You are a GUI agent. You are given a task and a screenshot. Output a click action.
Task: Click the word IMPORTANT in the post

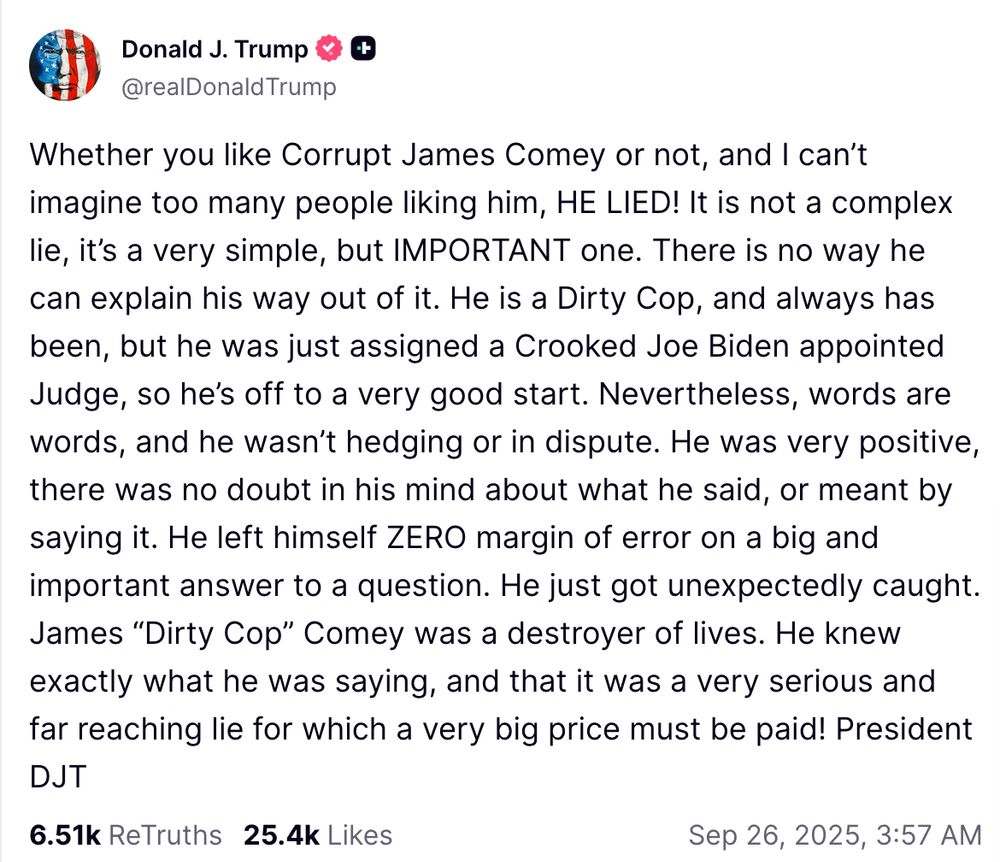coord(482,251)
